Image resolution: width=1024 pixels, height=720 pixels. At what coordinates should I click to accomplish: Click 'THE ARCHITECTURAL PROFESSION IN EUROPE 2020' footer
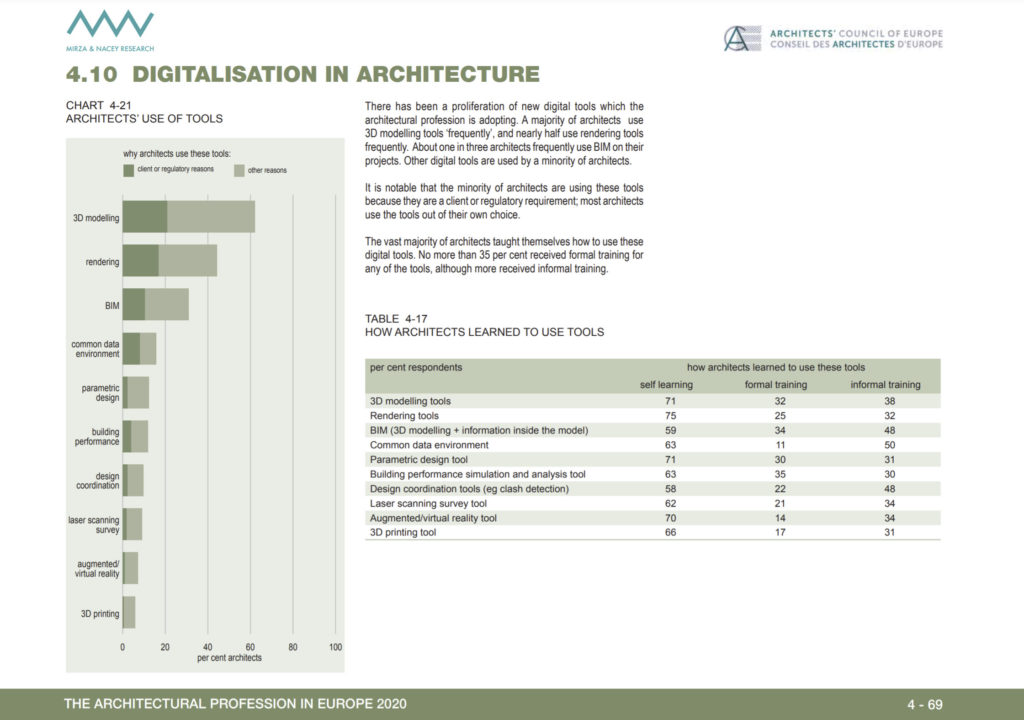coord(235,704)
